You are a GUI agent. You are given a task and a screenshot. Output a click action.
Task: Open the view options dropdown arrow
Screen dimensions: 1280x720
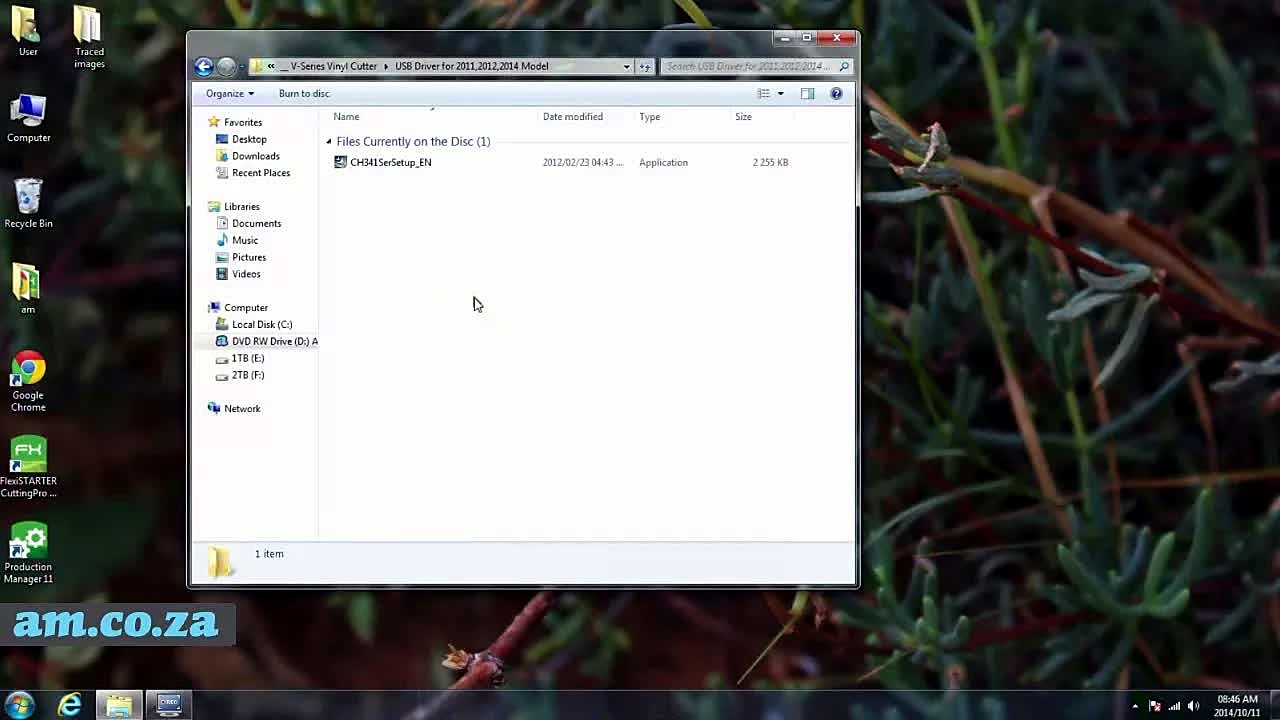781,94
